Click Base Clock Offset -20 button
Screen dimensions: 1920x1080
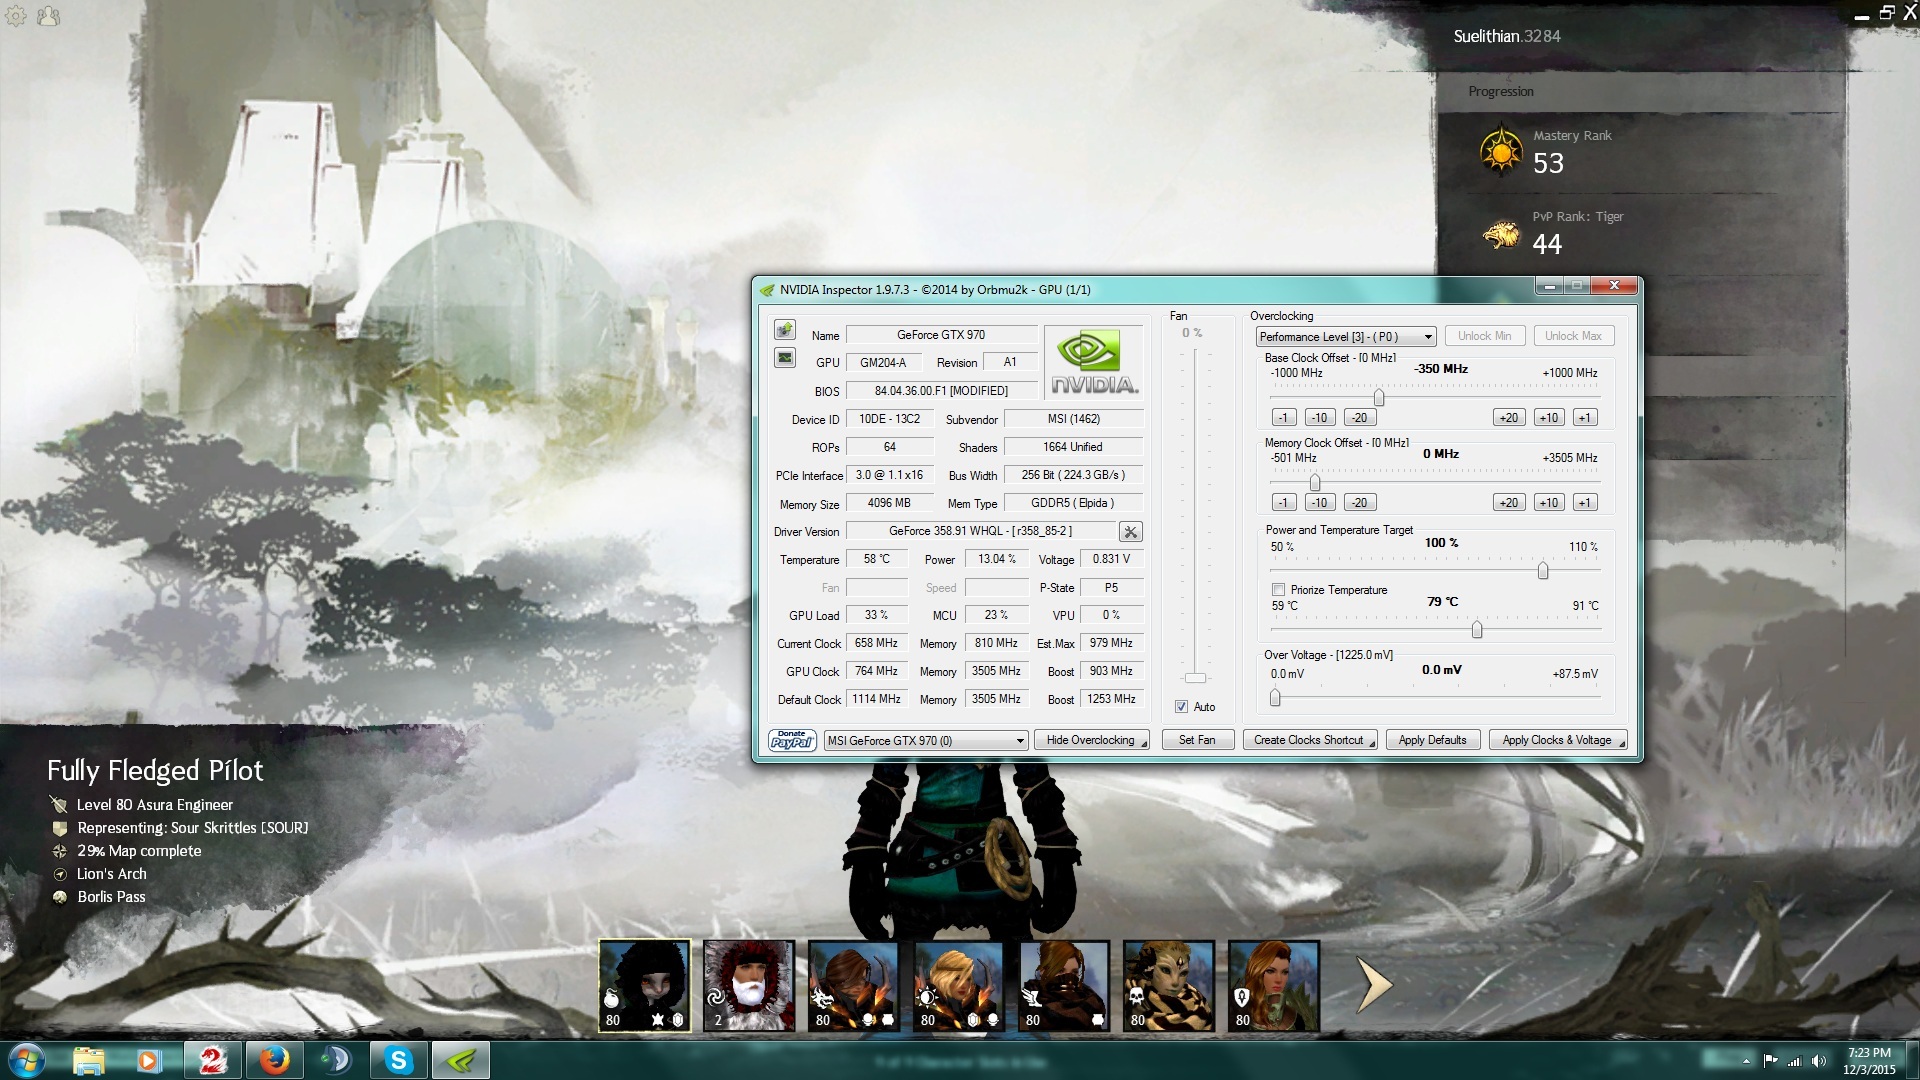point(1359,418)
